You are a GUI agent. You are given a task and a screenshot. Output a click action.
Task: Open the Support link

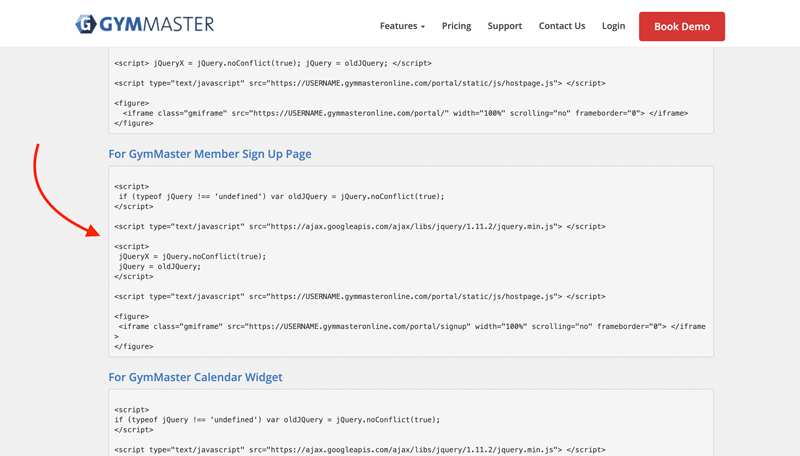pyautogui.click(x=505, y=26)
